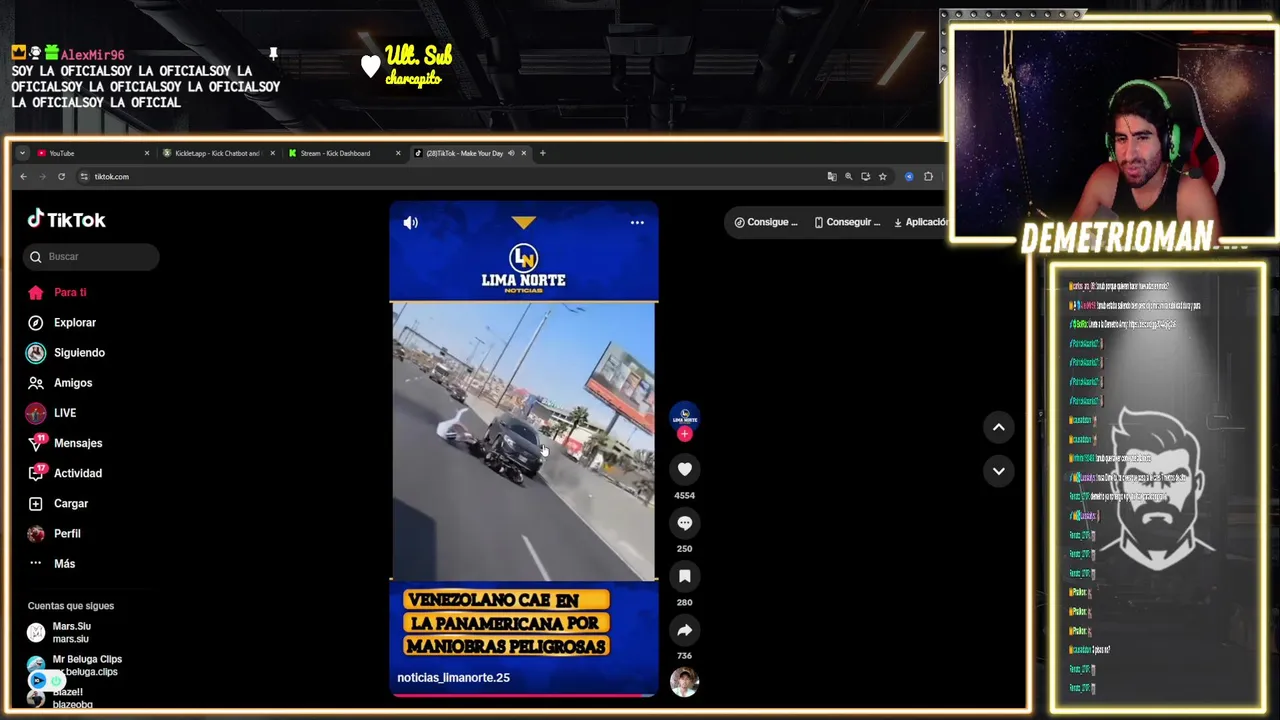Open the video three-dots options menu
The width and height of the screenshot is (1280, 720).
coord(637,222)
